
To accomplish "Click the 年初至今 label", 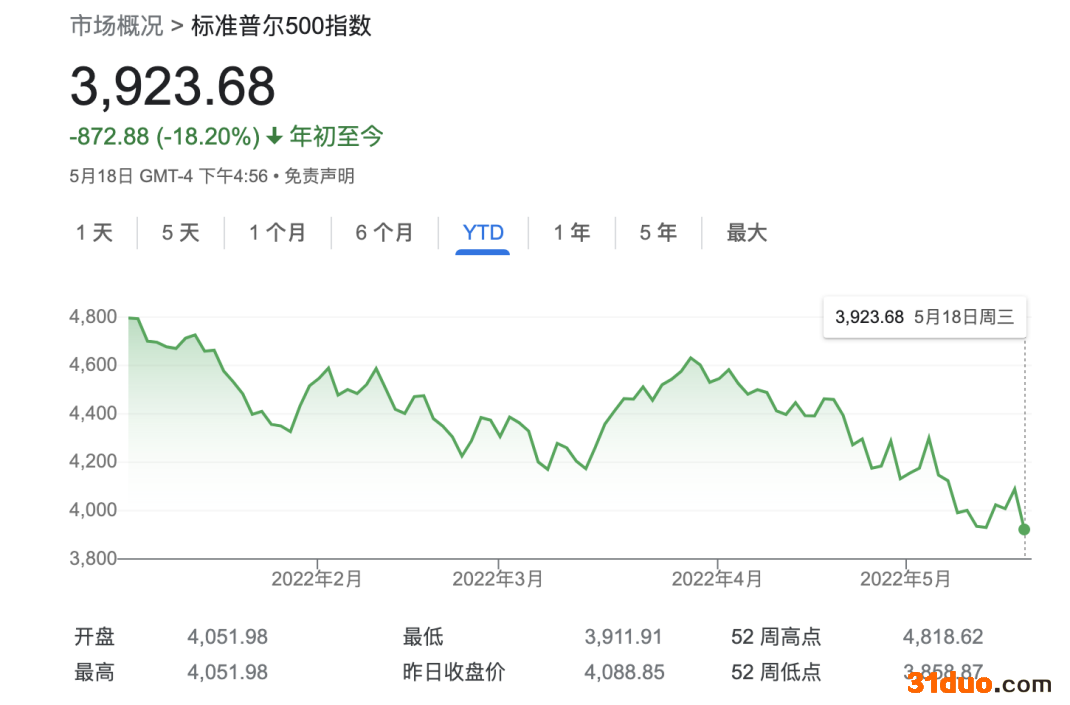I will 336,136.
